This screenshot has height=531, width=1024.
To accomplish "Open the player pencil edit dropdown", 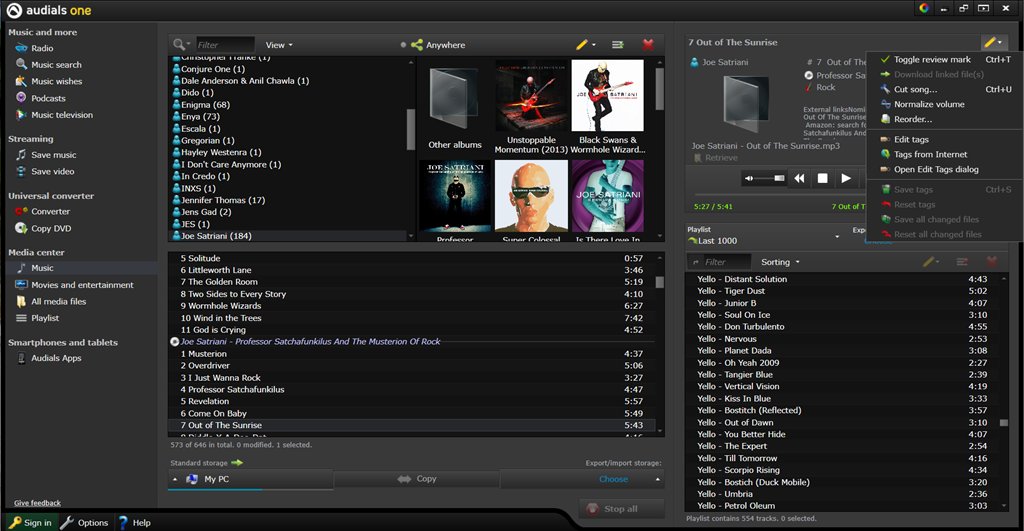I will [x=993, y=42].
